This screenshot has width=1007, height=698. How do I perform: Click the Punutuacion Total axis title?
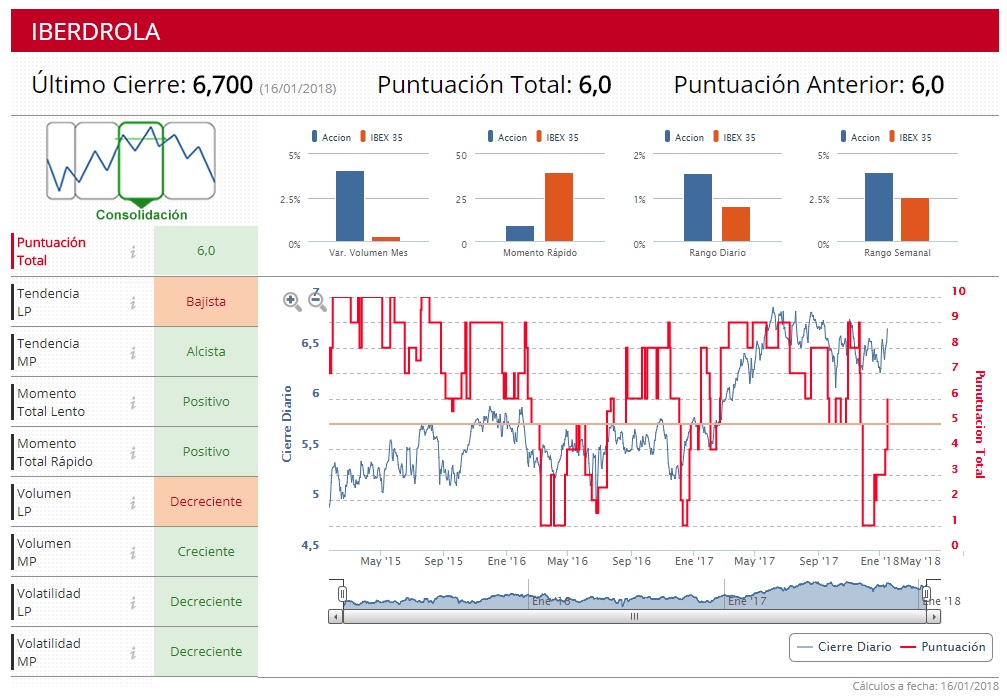(980, 424)
